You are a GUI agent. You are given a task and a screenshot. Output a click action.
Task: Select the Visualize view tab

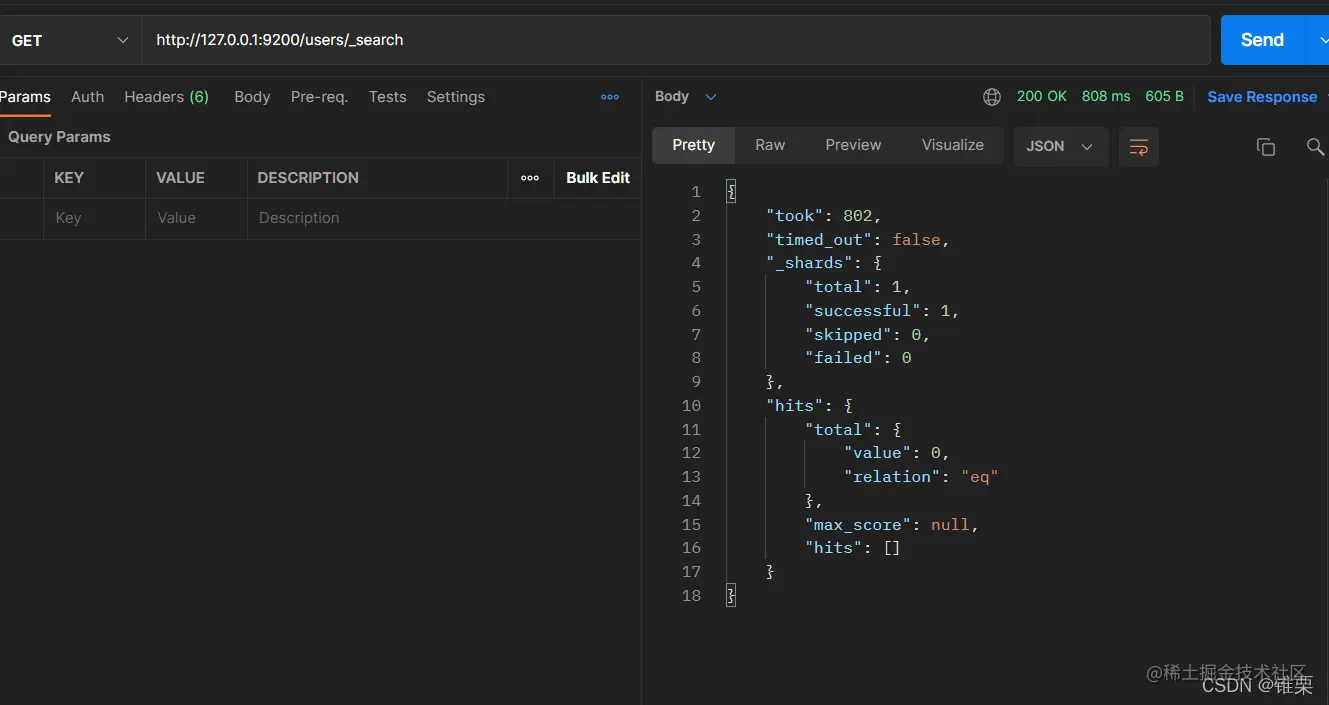click(x=953, y=145)
